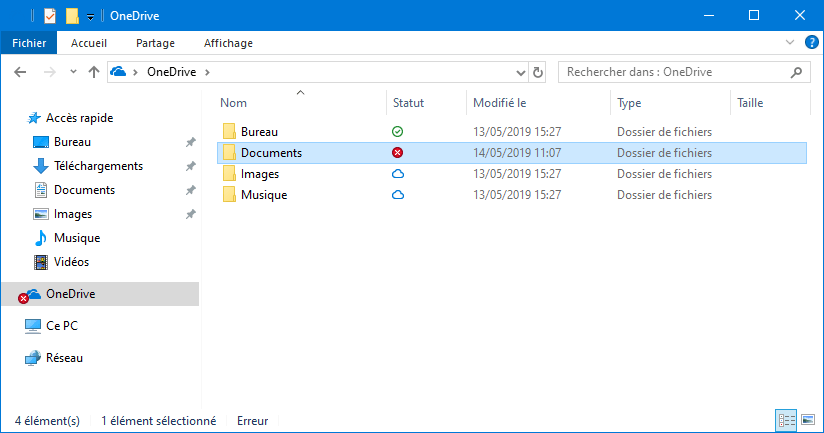
Task: Click the OneDrive cloud icon in the address bar
Action: tap(118, 71)
